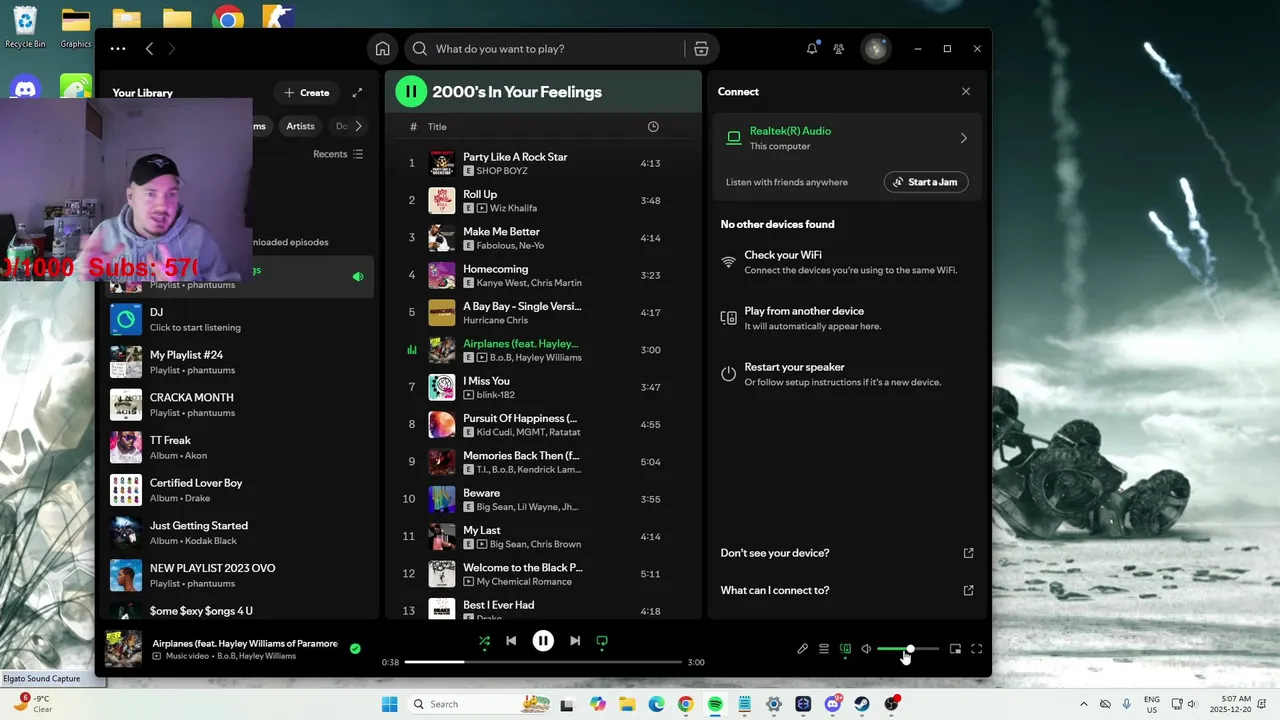The height and width of the screenshot is (720, 1280).
Task: Open lyrics microphone icon
Action: coord(802,649)
